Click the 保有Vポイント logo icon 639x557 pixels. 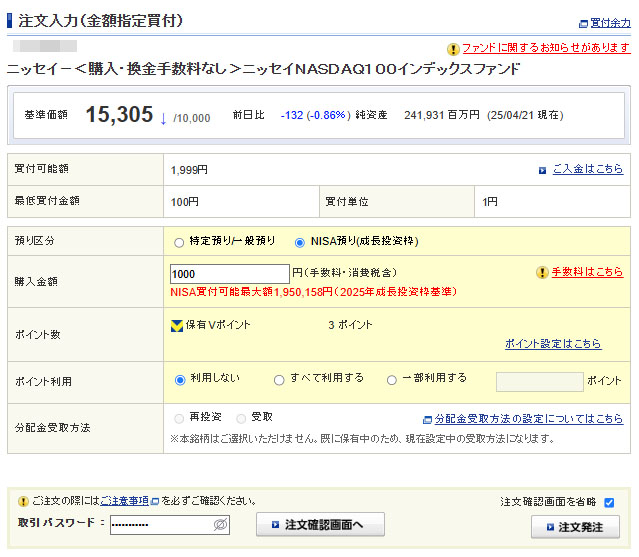coord(177,325)
